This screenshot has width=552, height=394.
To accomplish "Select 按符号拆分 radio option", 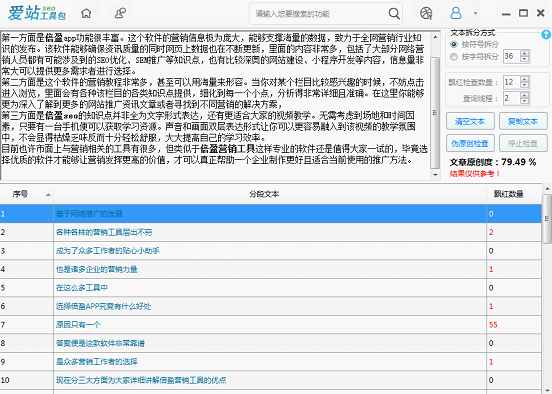I will point(454,44).
